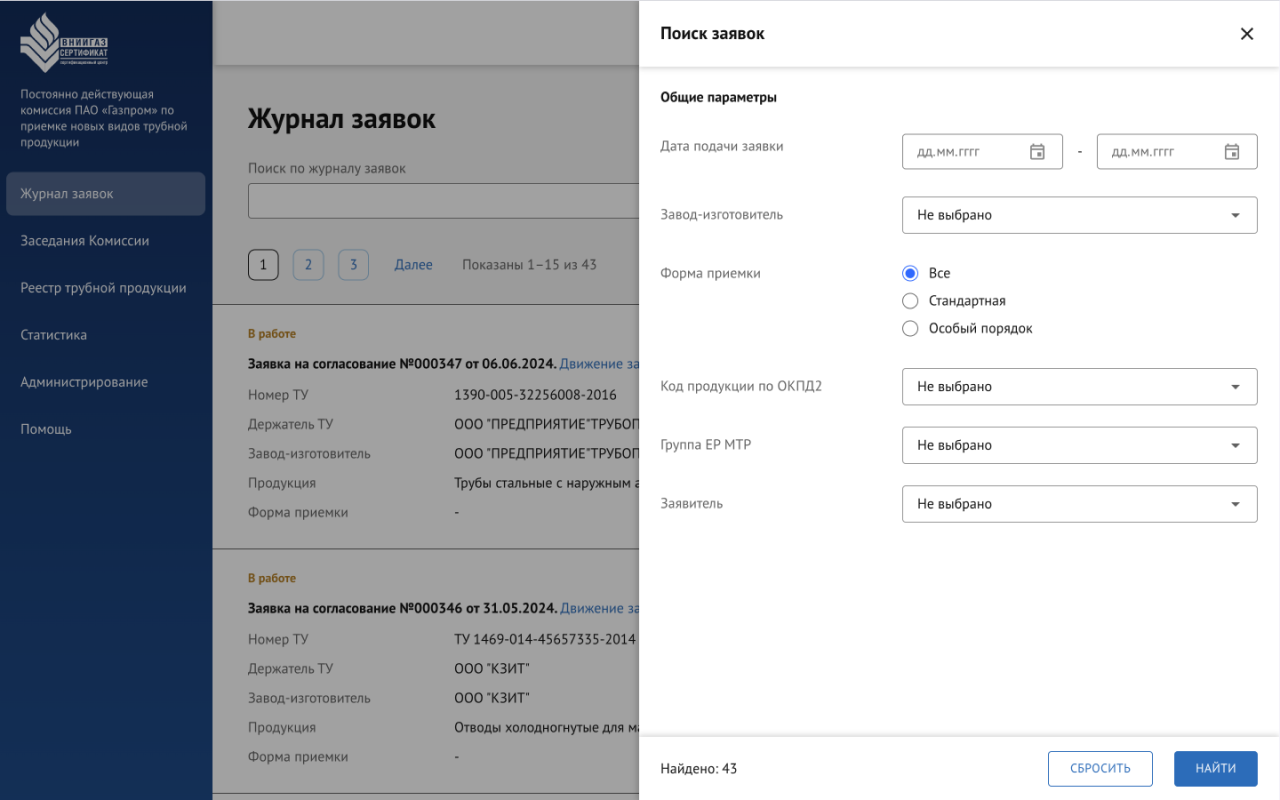Image resolution: width=1280 pixels, height=800 pixels.
Task: Go to Реестр трубной продукции
Action: click(x=103, y=288)
